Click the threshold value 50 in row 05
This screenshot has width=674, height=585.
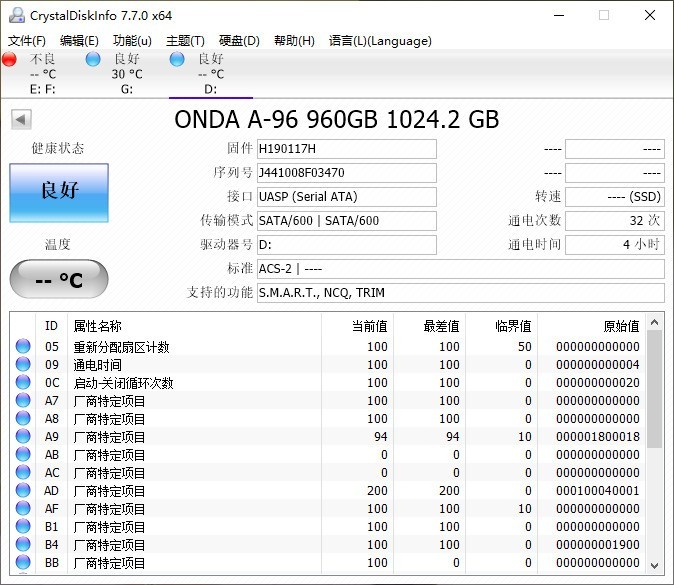pyautogui.click(x=524, y=346)
